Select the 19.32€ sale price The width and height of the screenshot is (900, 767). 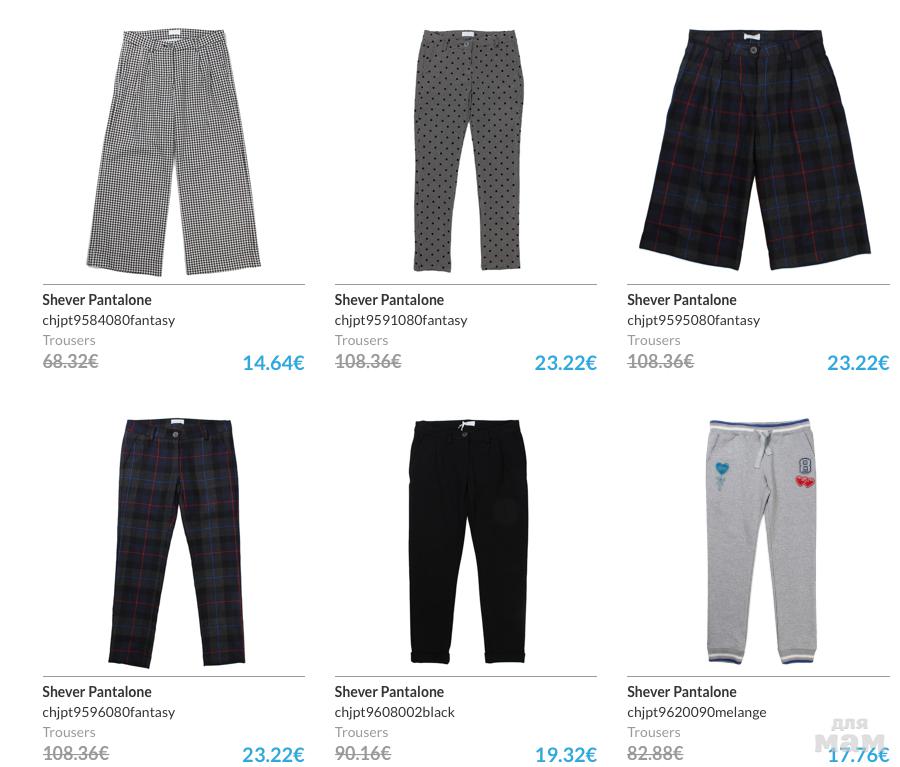coord(565,755)
